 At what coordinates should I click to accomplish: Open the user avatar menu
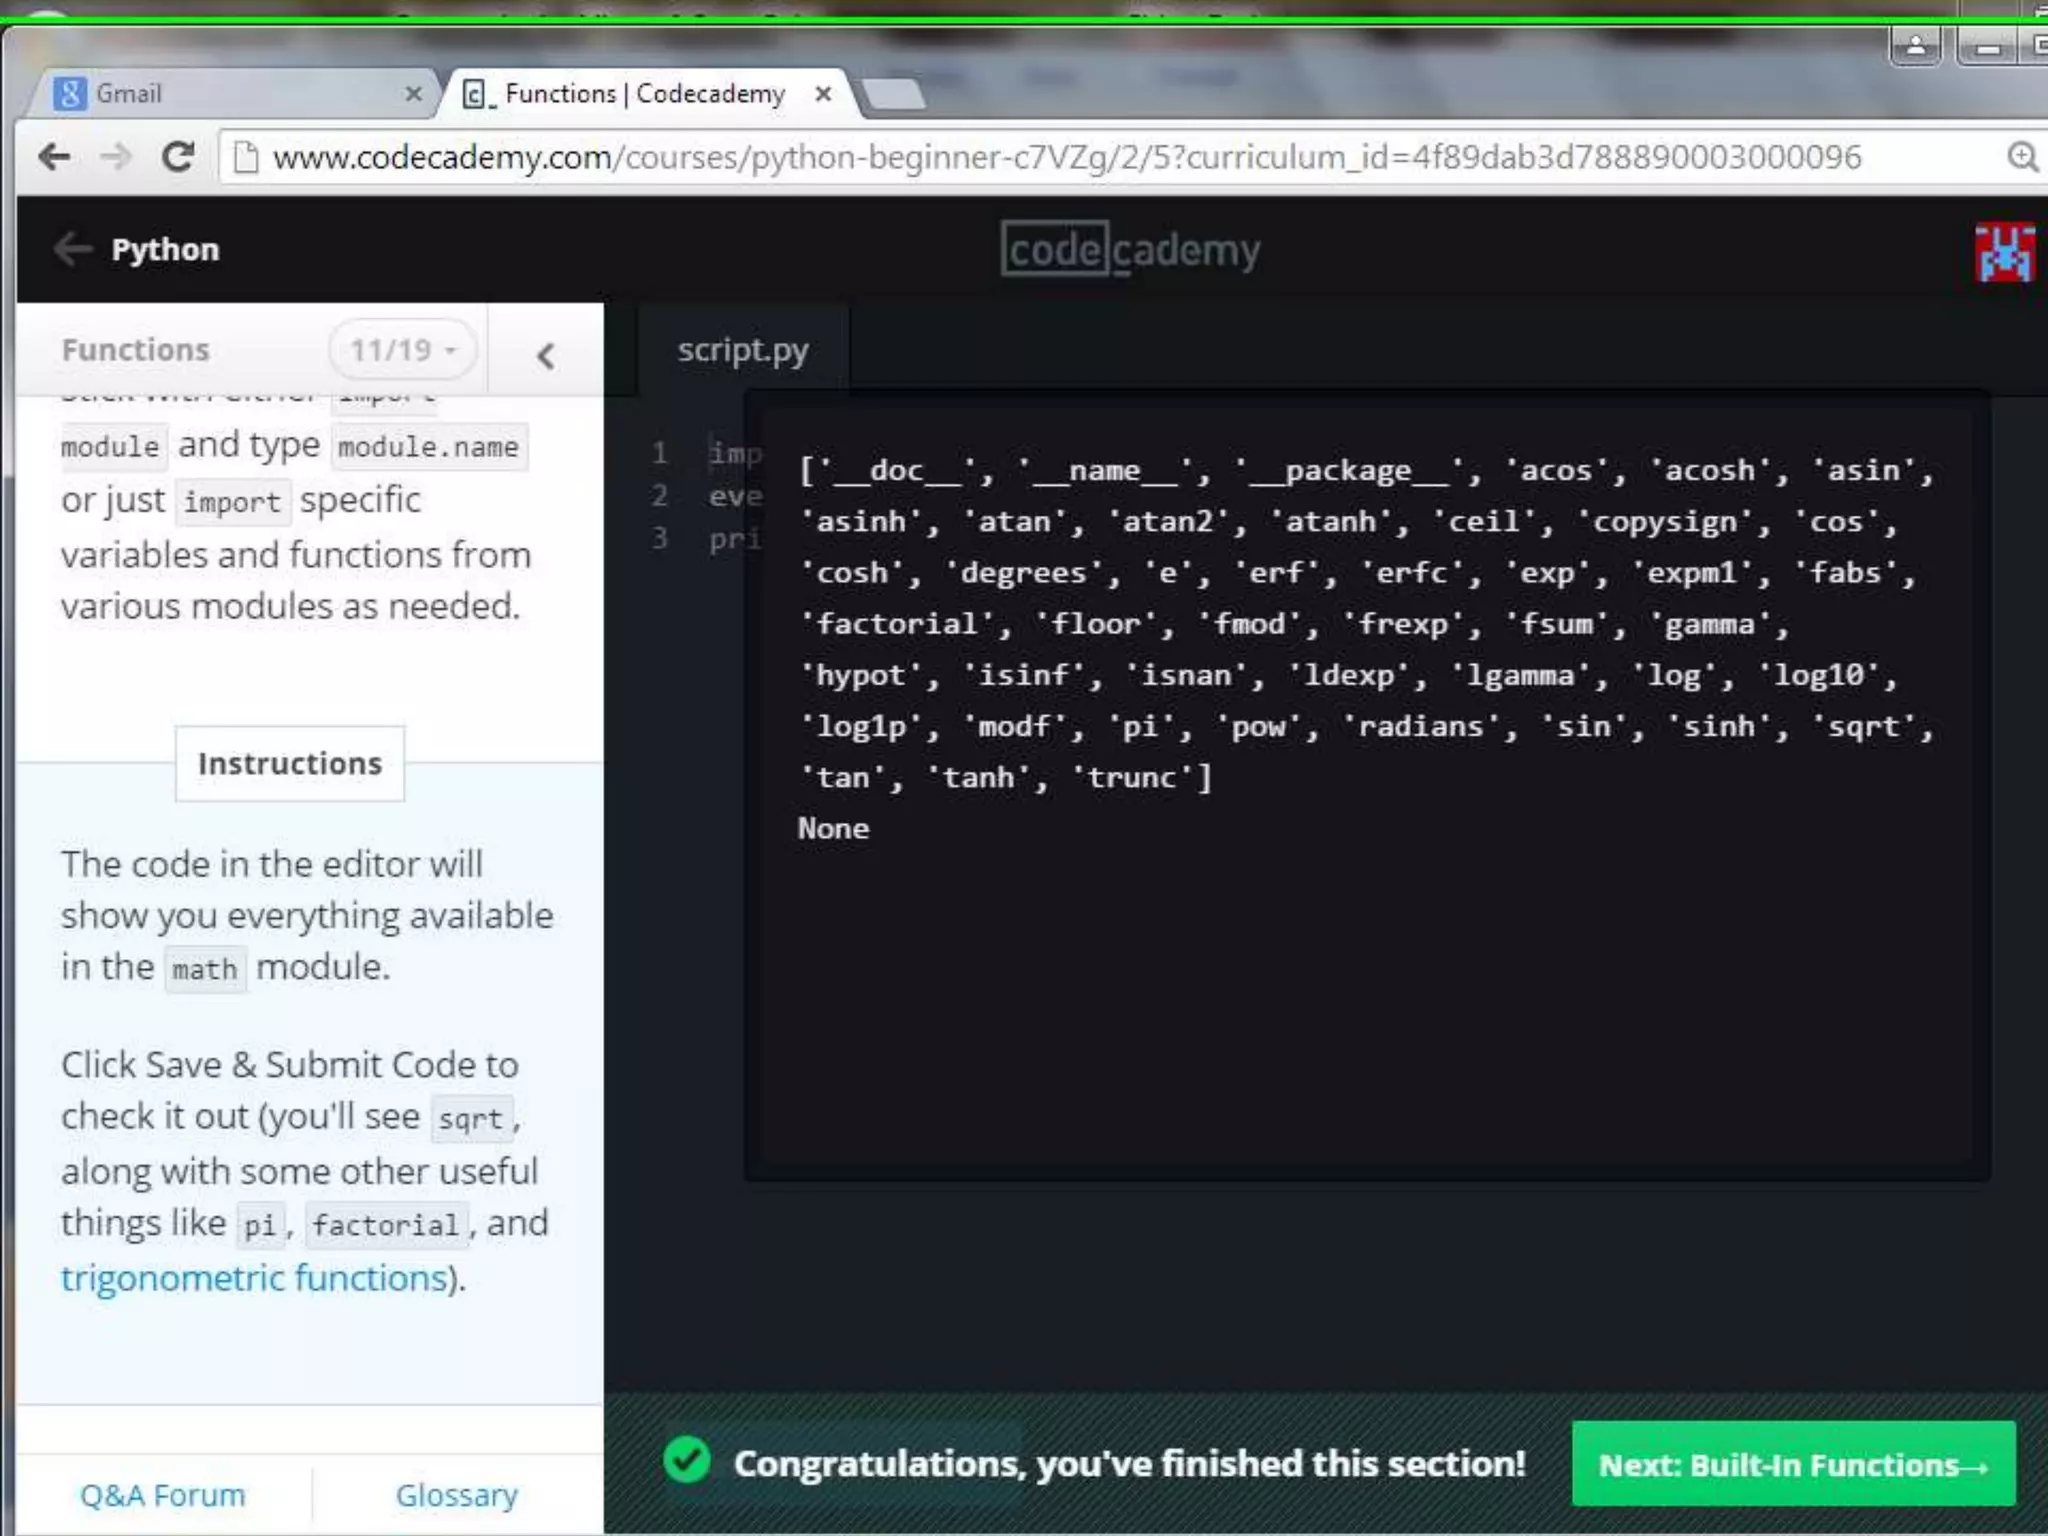click(x=2004, y=252)
